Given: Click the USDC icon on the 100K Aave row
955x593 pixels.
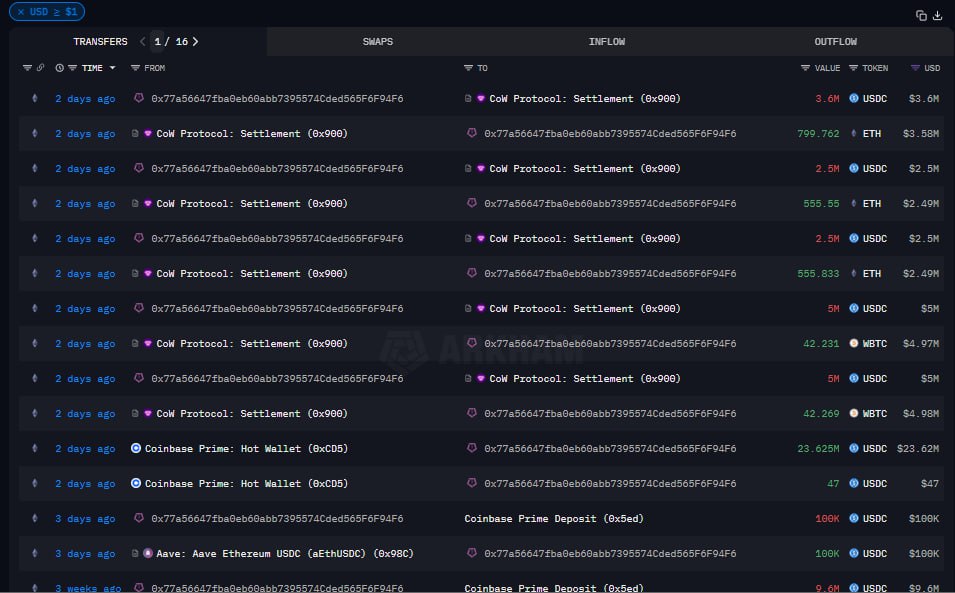Looking at the screenshot, I should tap(854, 553).
